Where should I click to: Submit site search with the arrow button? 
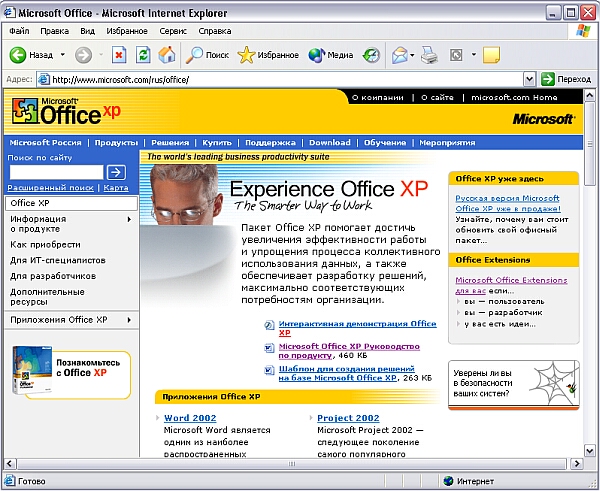click(116, 172)
